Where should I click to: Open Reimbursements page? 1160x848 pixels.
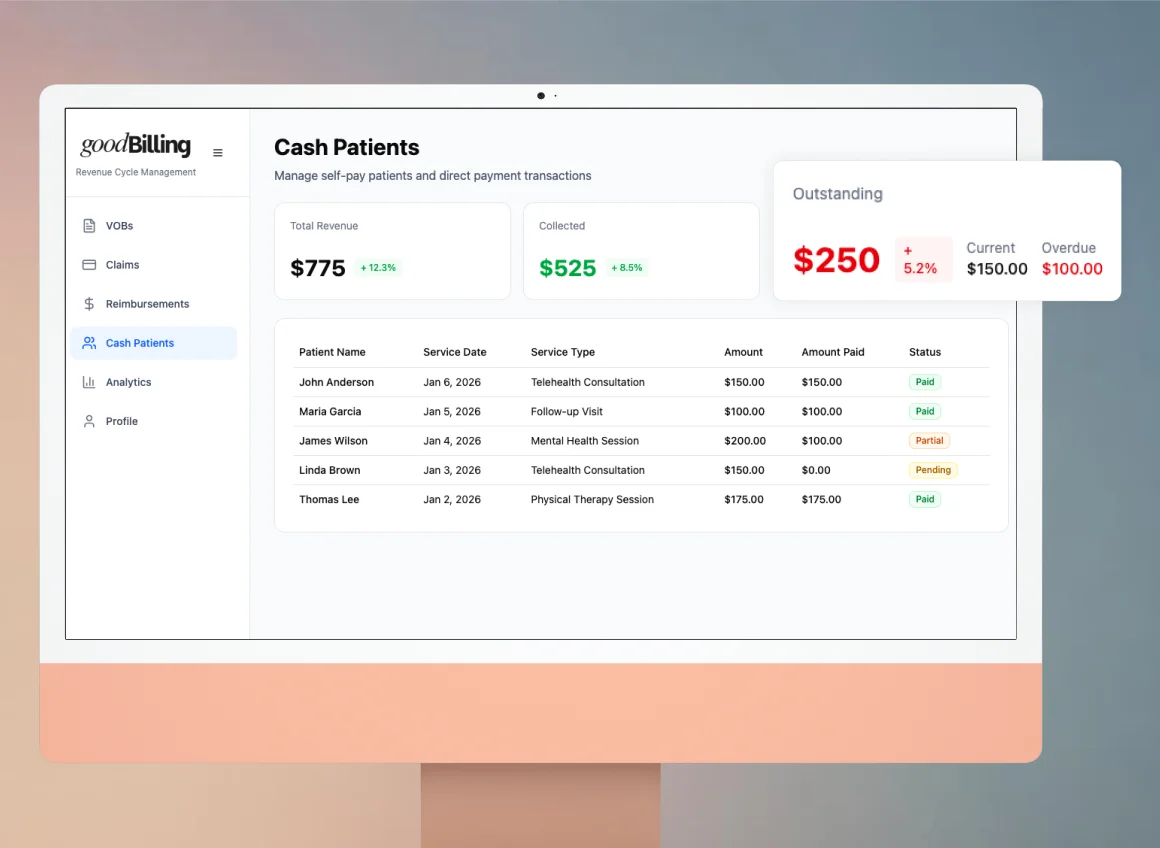tap(154, 304)
